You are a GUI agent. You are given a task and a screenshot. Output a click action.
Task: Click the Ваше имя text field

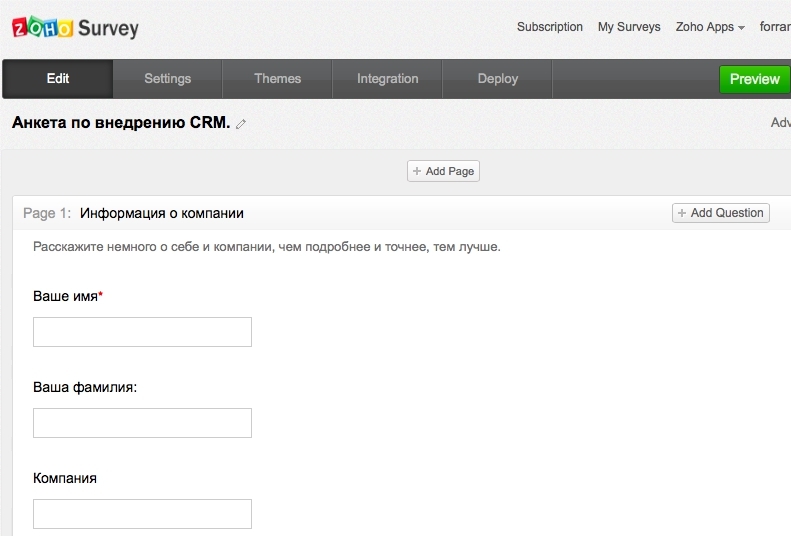142,332
